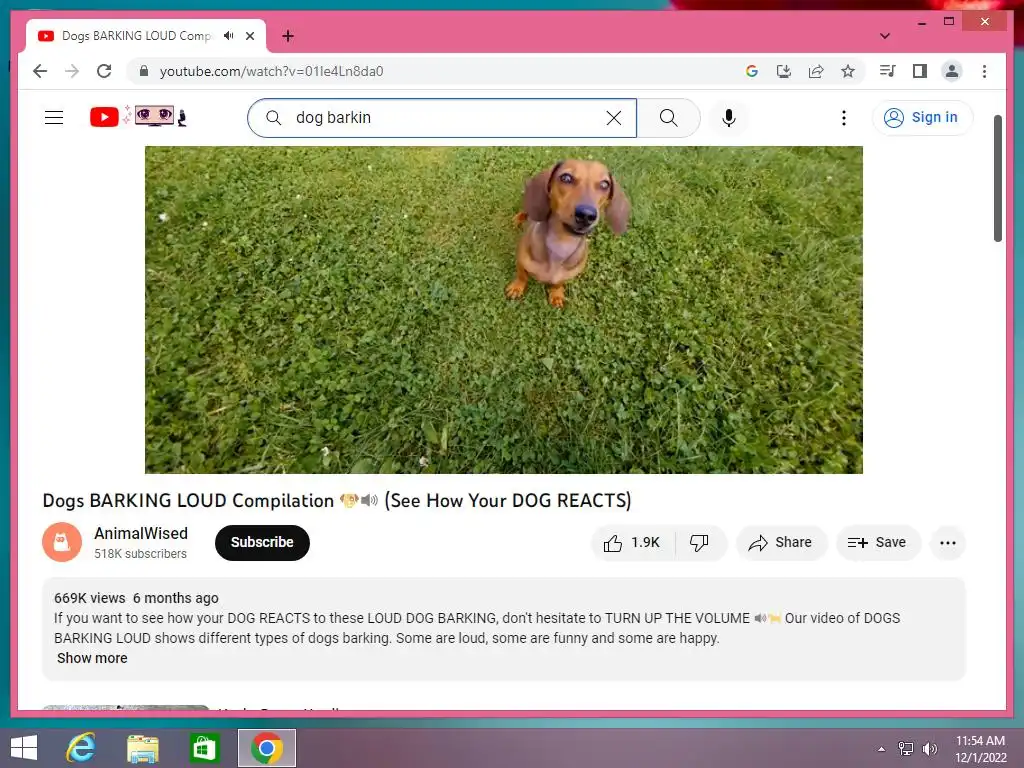Like the video with thumbs up
This screenshot has width=1024, height=768.
[x=632, y=543]
